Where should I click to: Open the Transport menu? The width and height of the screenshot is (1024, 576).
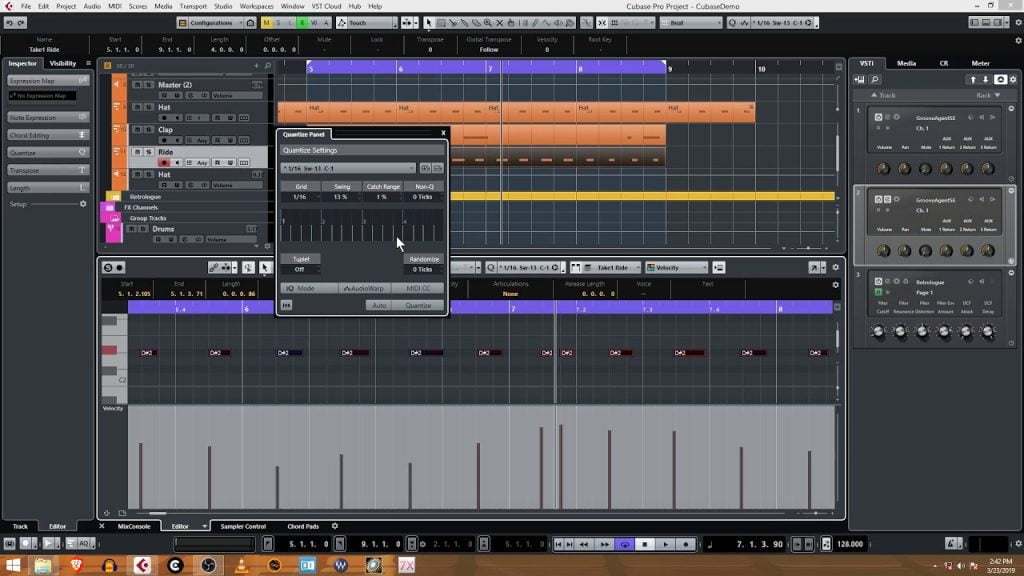(x=193, y=6)
